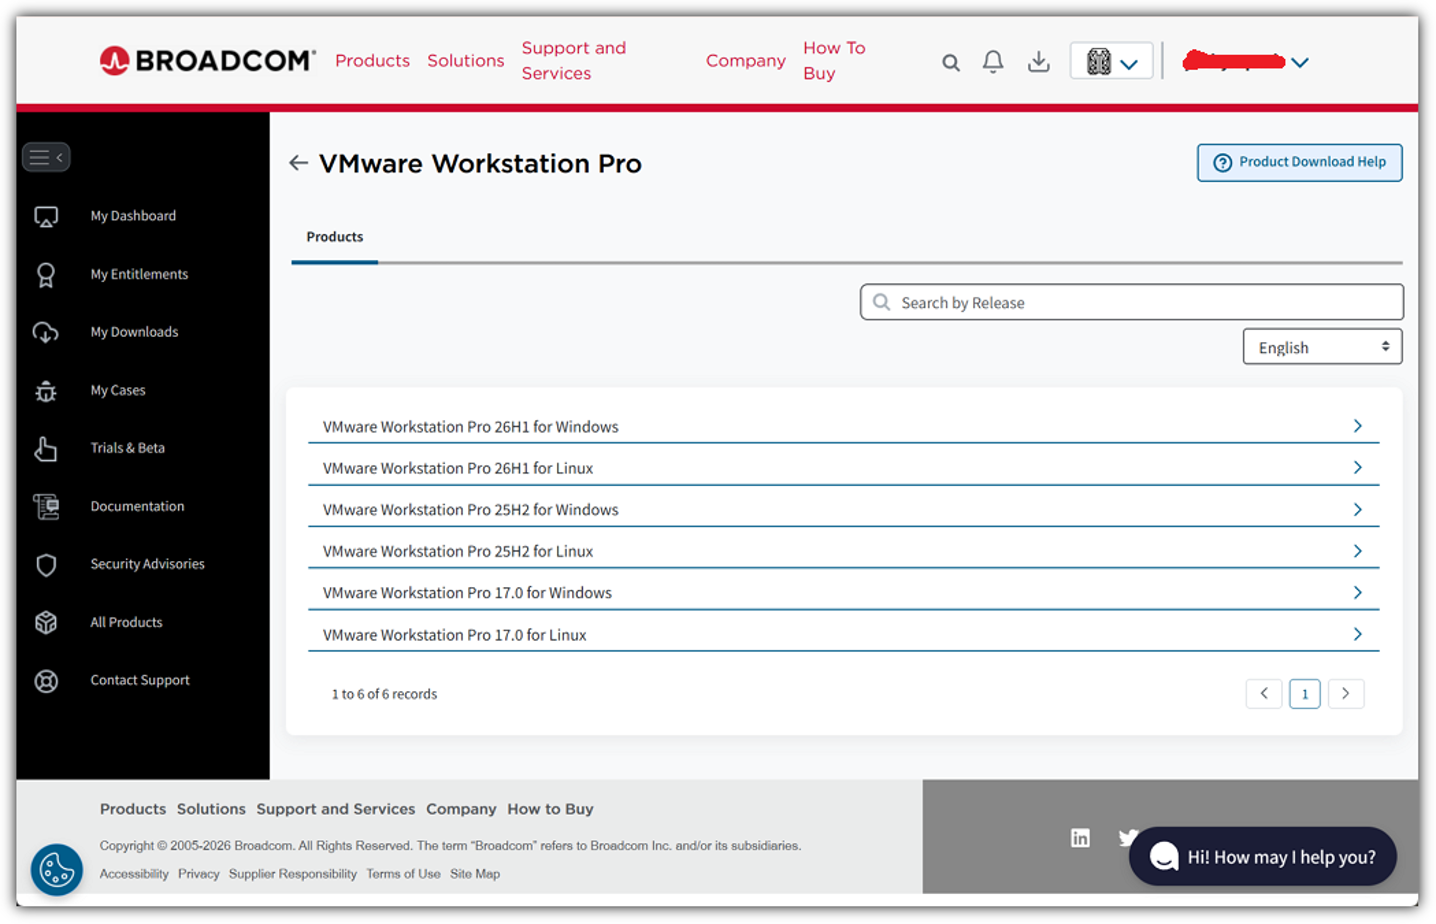Open Privacy link in footer
1436x924 pixels.
(x=198, y=874)
